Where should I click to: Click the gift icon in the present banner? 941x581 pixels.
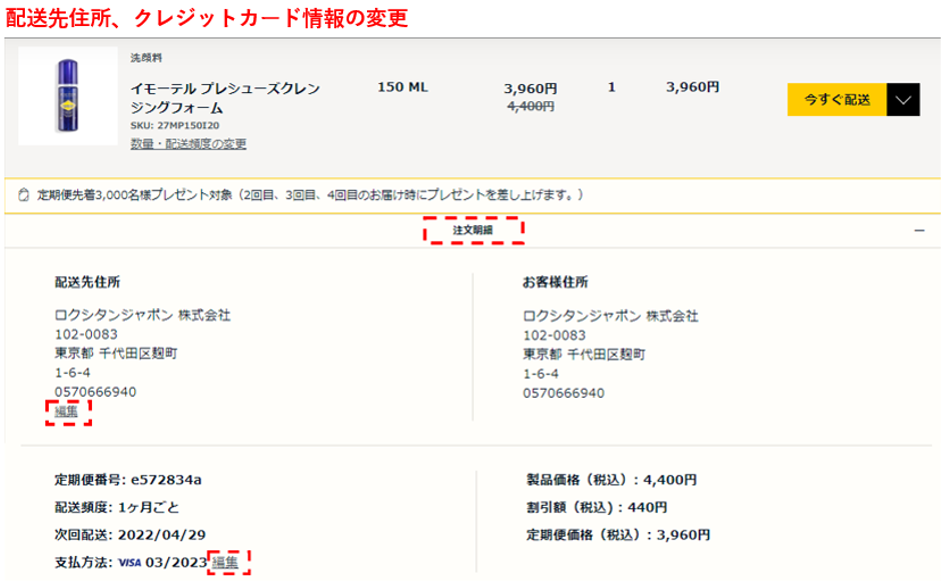point(23,194)
